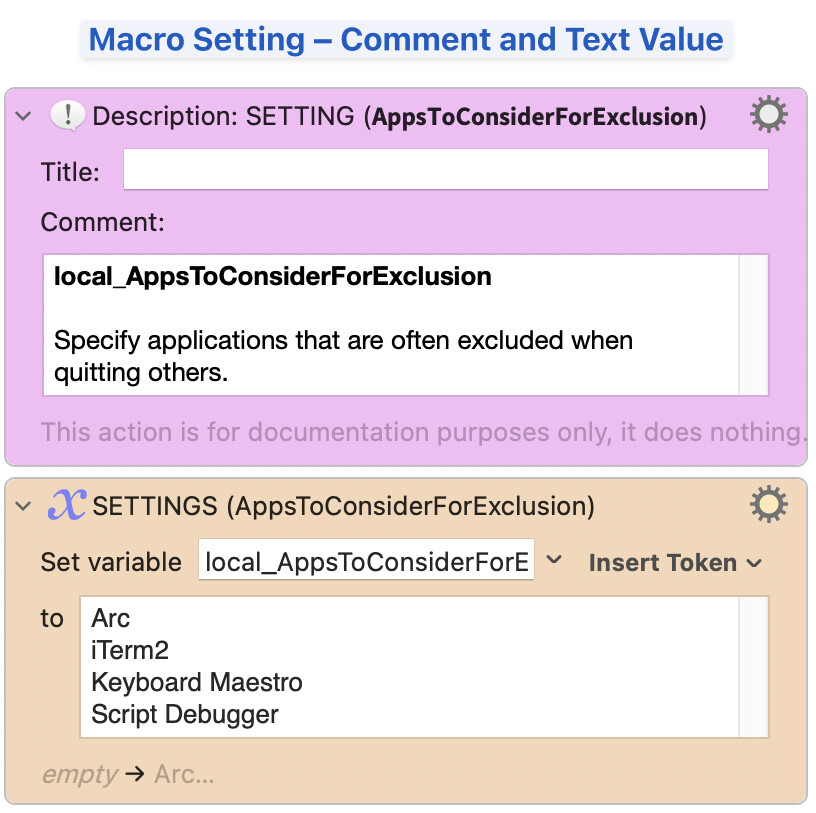Screen dimensions: 816x813
Task: Place cursor on the iTerm2 line
Action: click(130, 651)
